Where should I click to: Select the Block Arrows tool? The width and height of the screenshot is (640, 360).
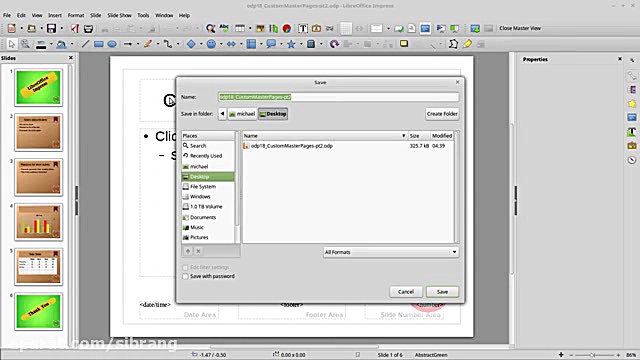click(231, 44)
